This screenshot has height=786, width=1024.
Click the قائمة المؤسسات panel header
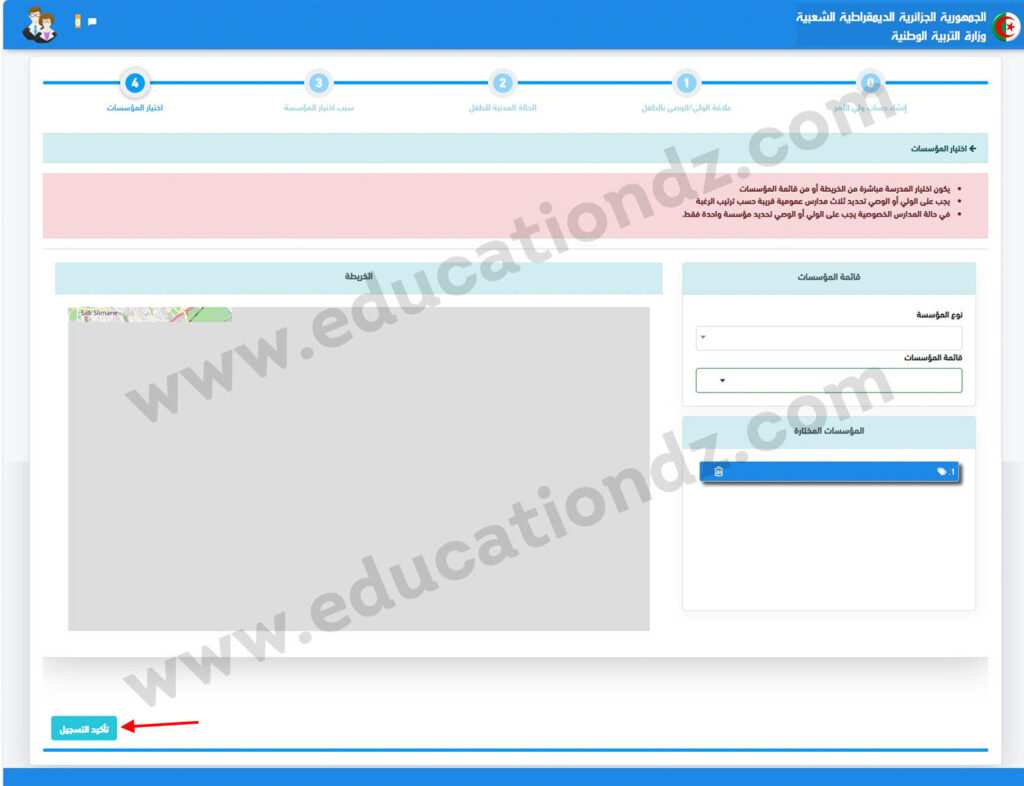[829, 277]
